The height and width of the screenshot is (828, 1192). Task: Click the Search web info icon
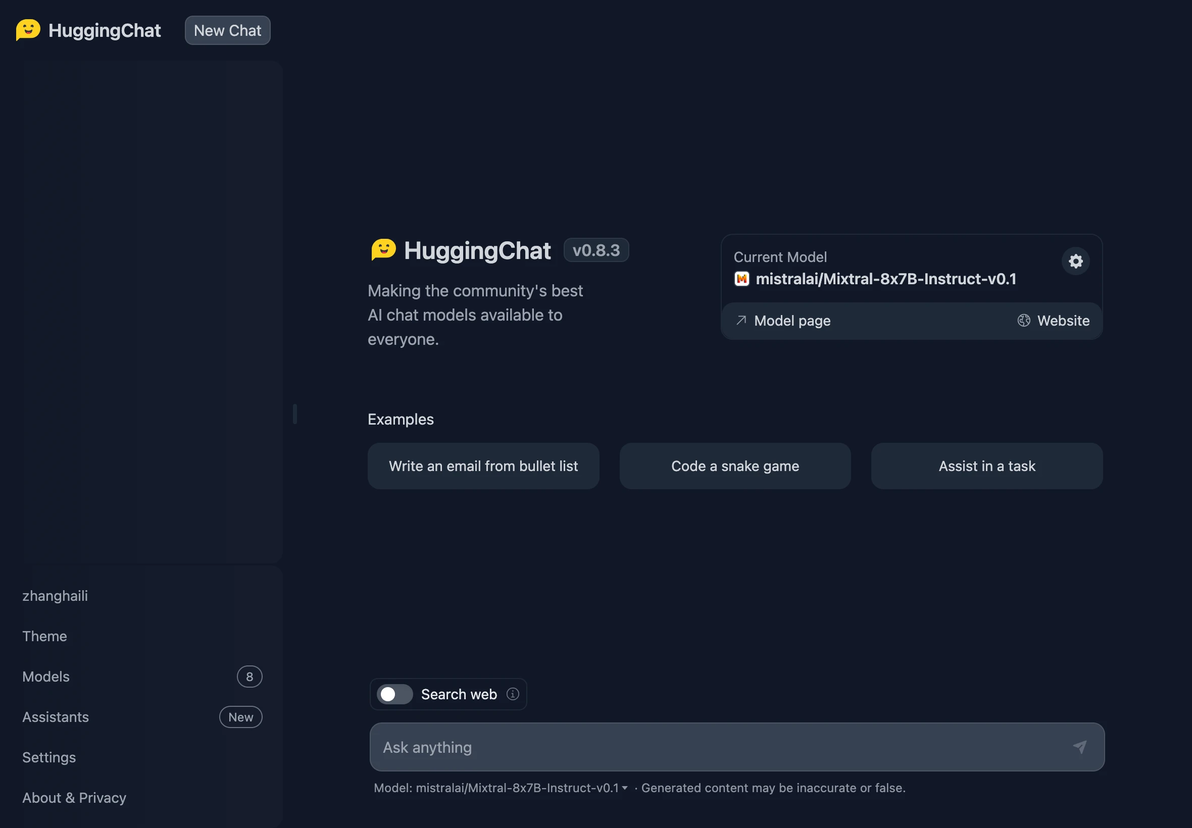point(512,694)
